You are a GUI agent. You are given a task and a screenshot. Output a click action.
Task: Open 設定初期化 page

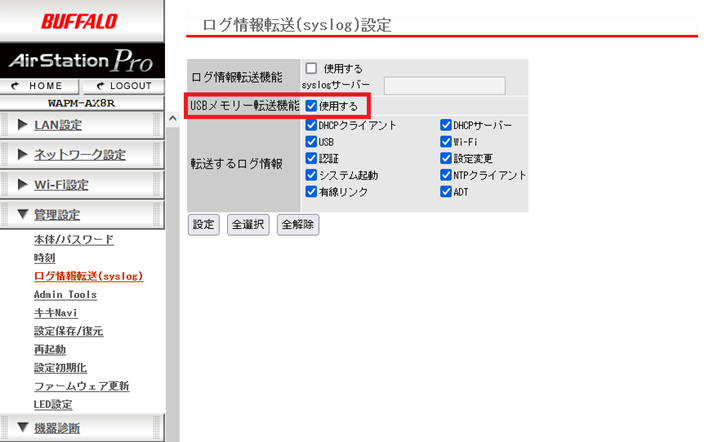click(x=60, y=368)
